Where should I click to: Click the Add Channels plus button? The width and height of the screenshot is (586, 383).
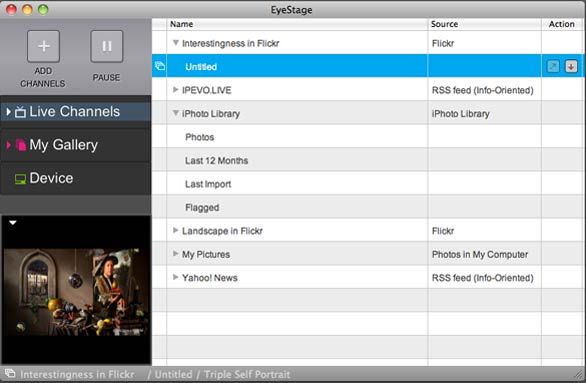click(43, 46)
